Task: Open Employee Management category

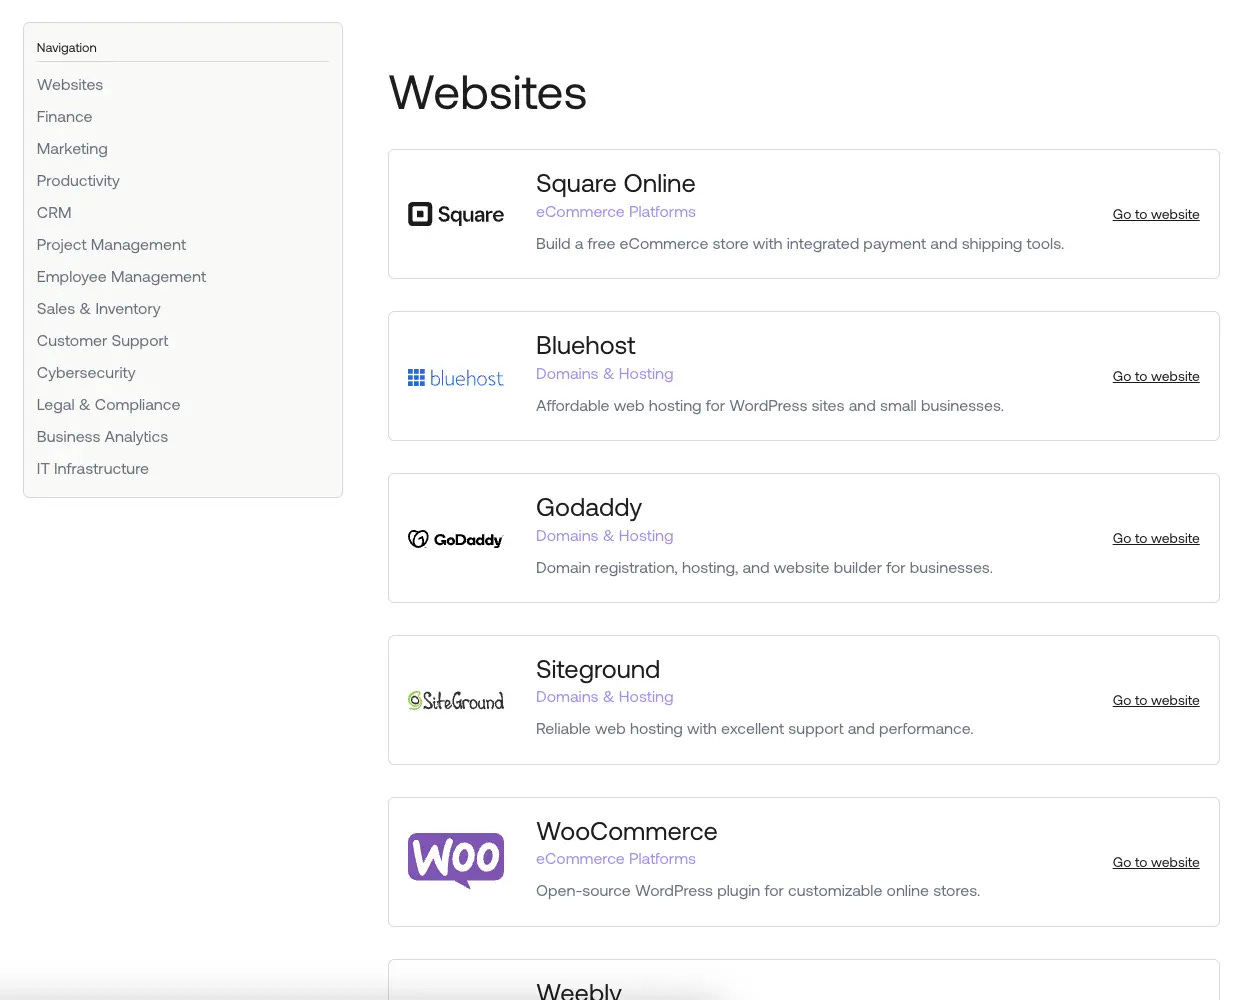Action: click(121, 277)
